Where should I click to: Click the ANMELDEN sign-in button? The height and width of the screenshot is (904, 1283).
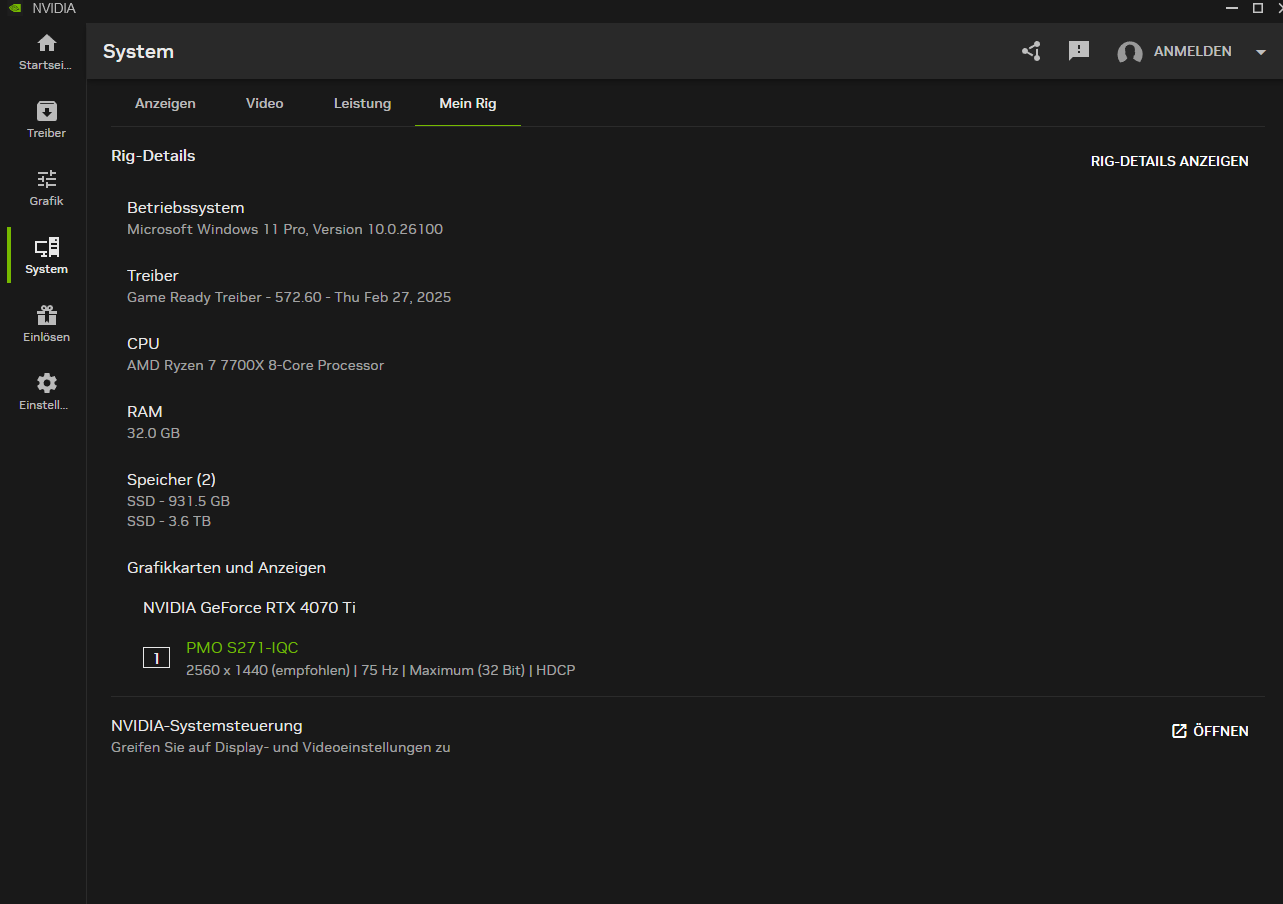[1193, 52]
